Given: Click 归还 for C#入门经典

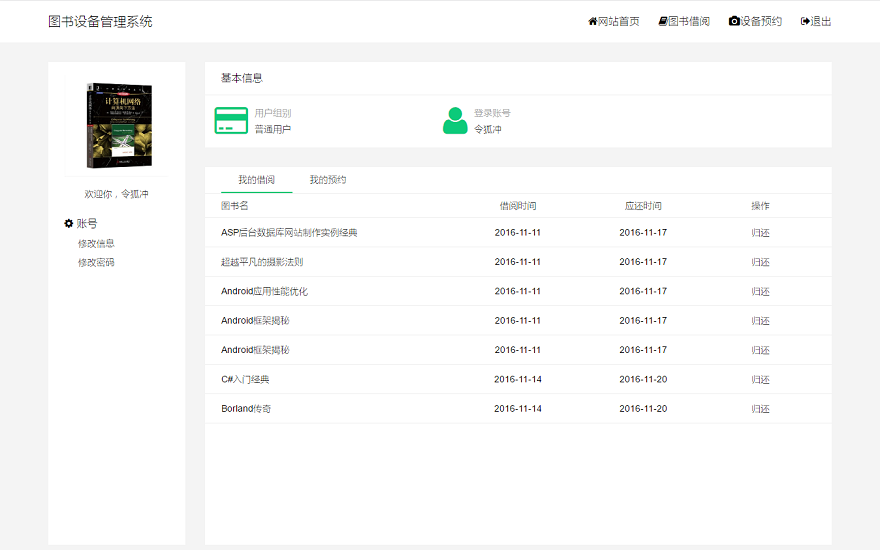Looking at the screenshot, I should coord(760,379).
